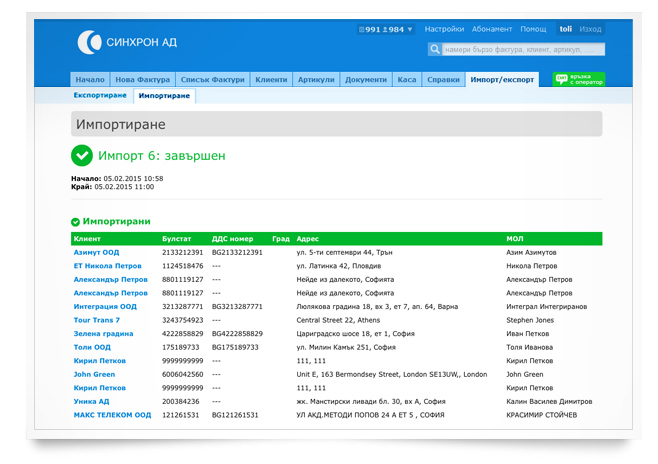Open the Настройки menu
The height and width of the screenshot is (464, 658).
point(444,30)
